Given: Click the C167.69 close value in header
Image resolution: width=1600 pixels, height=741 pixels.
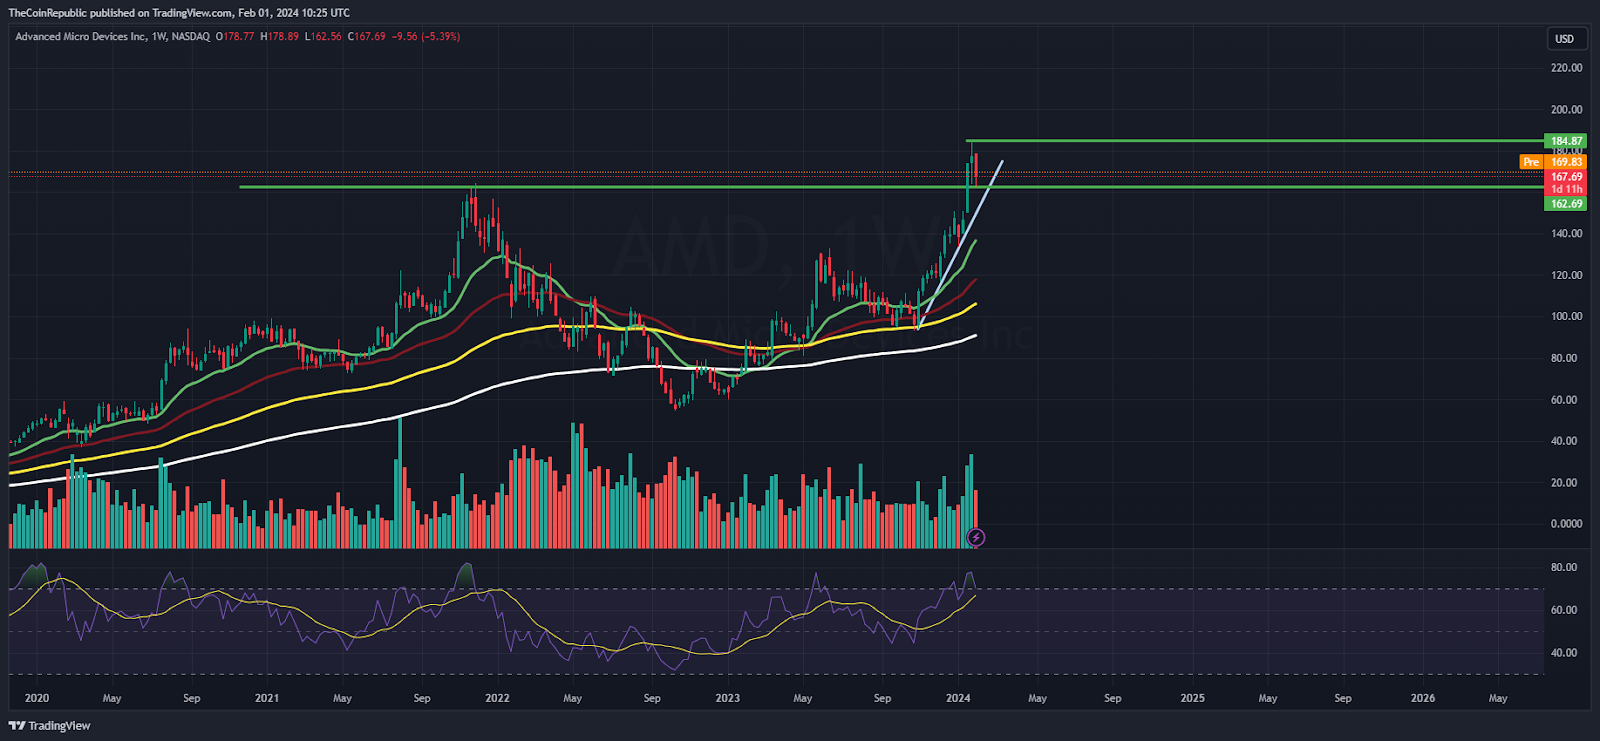Looking at the screenshot, I should [367, 37].
